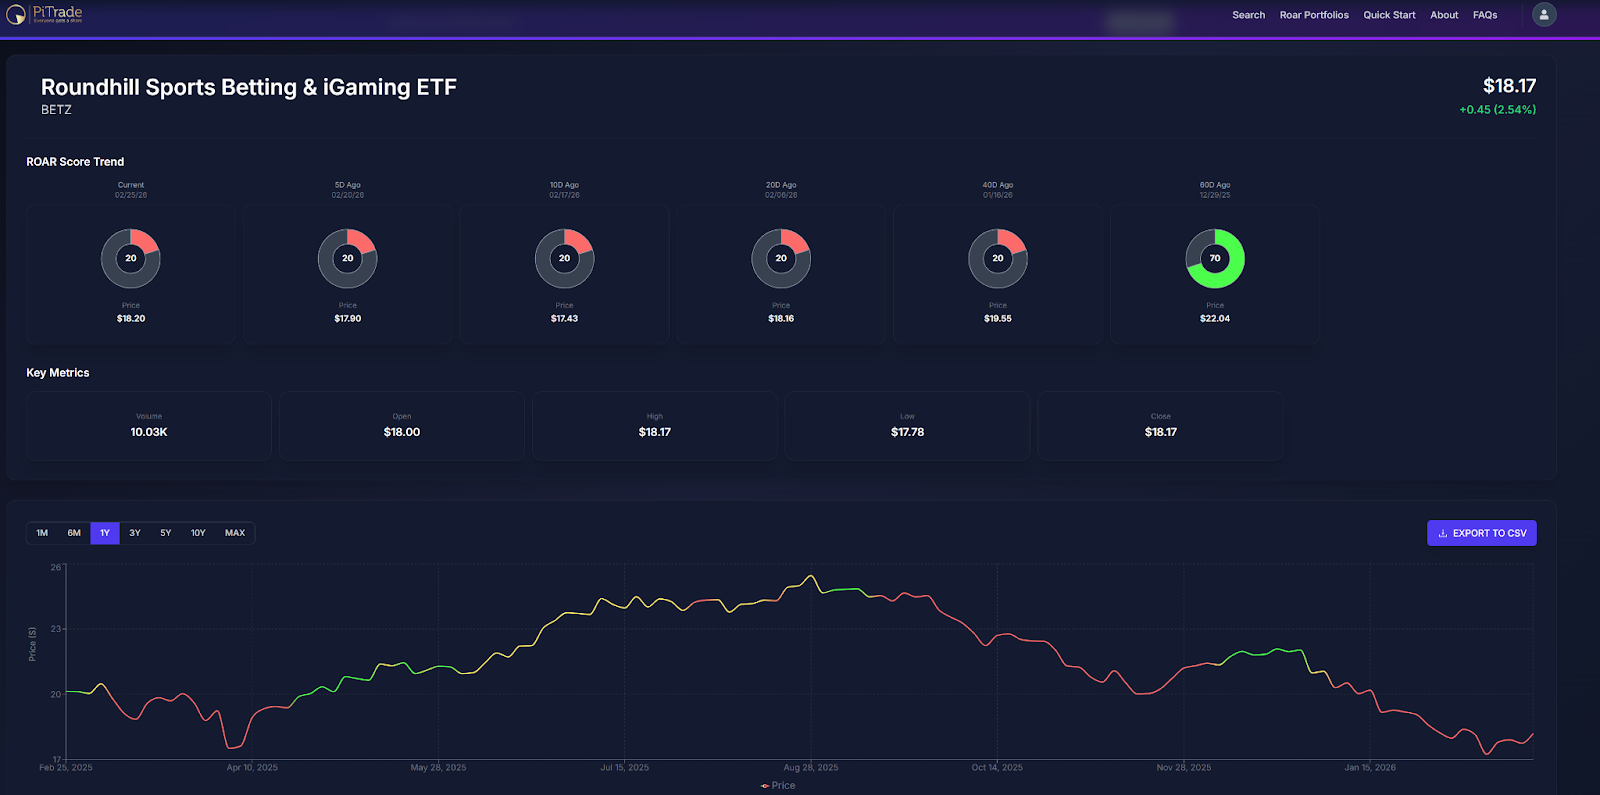Click the Current price $18.20

click(x=131, y=319)
